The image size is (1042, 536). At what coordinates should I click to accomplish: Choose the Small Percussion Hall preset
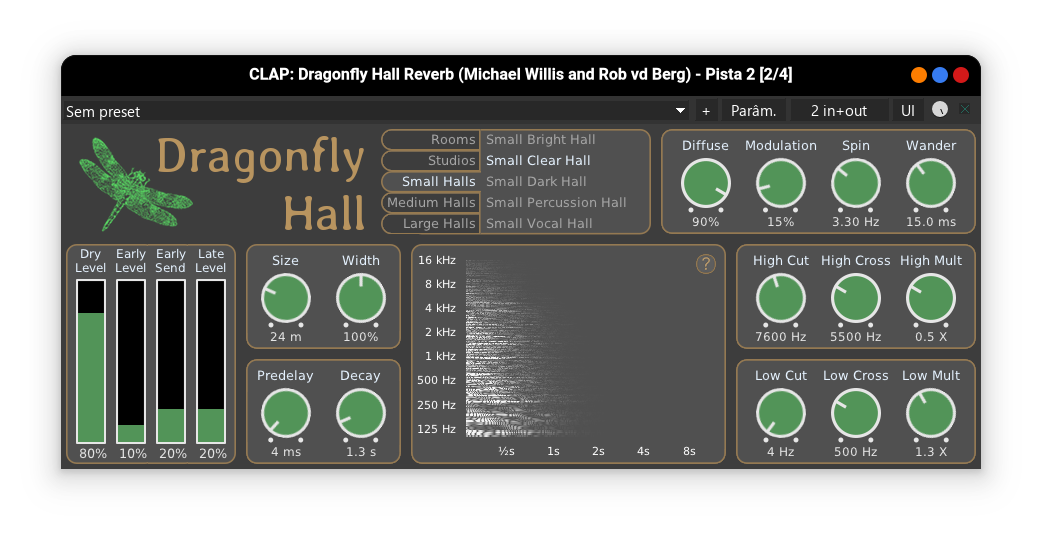point(556,203)
